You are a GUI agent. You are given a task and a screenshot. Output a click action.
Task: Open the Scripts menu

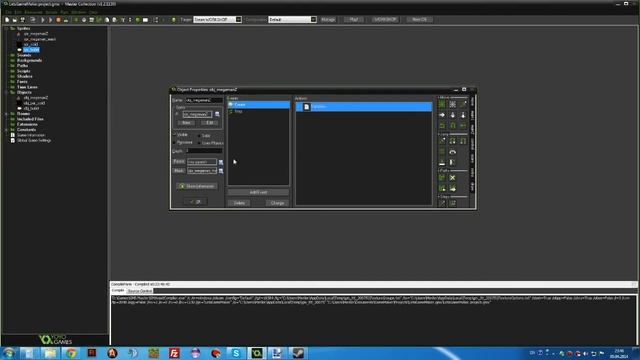51,12
